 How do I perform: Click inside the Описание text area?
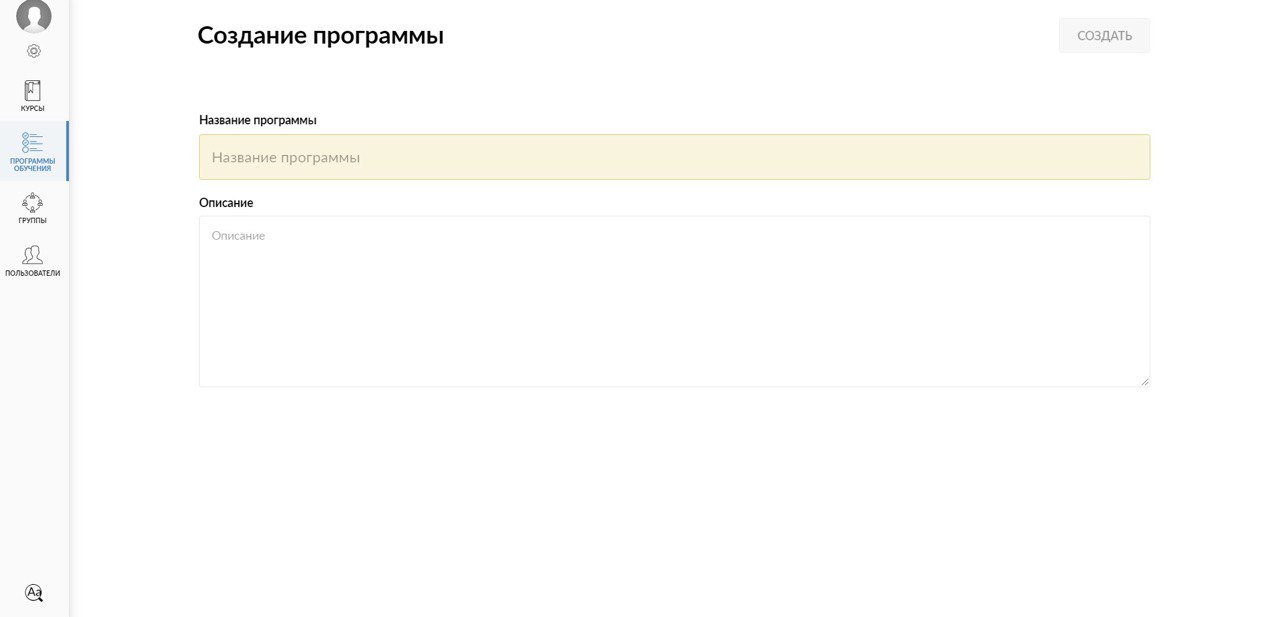tap(674, 301)
